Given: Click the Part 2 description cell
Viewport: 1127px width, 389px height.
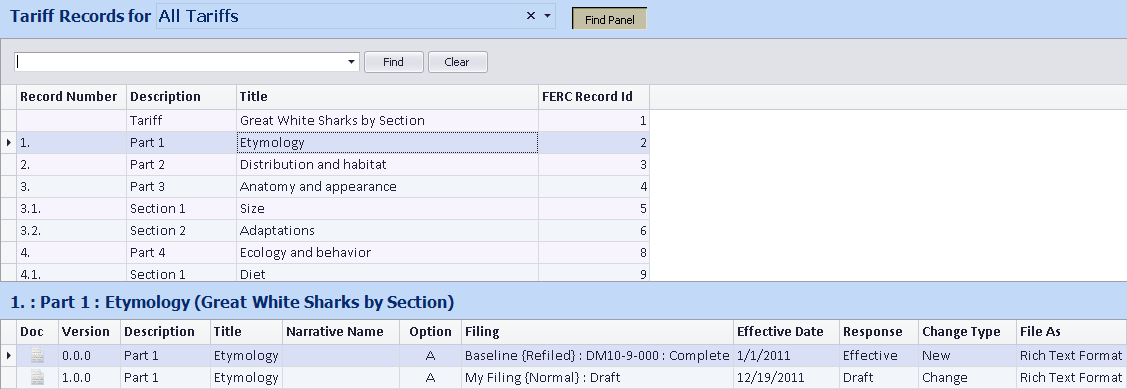Looking at the screenshot, I should (182, 165).
